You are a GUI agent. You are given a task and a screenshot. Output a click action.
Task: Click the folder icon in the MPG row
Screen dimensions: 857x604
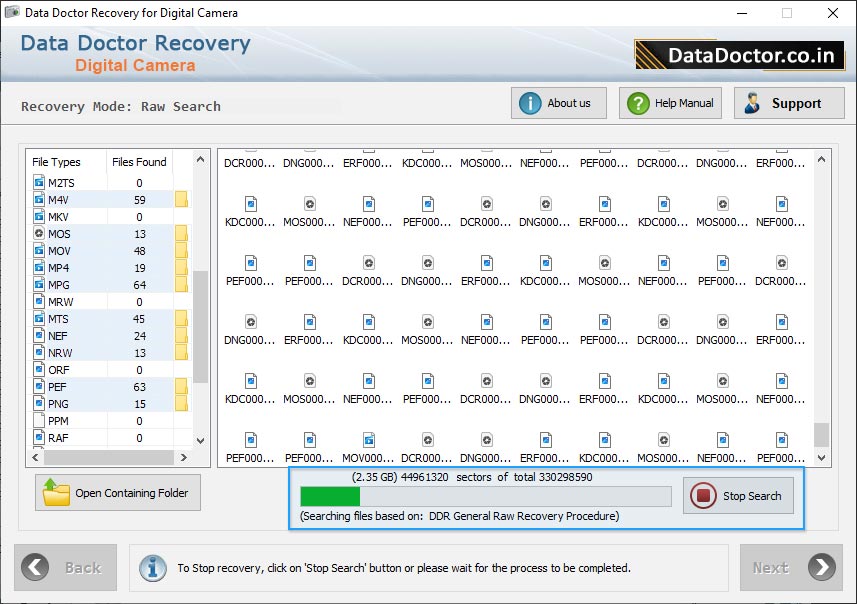(181, 285)
